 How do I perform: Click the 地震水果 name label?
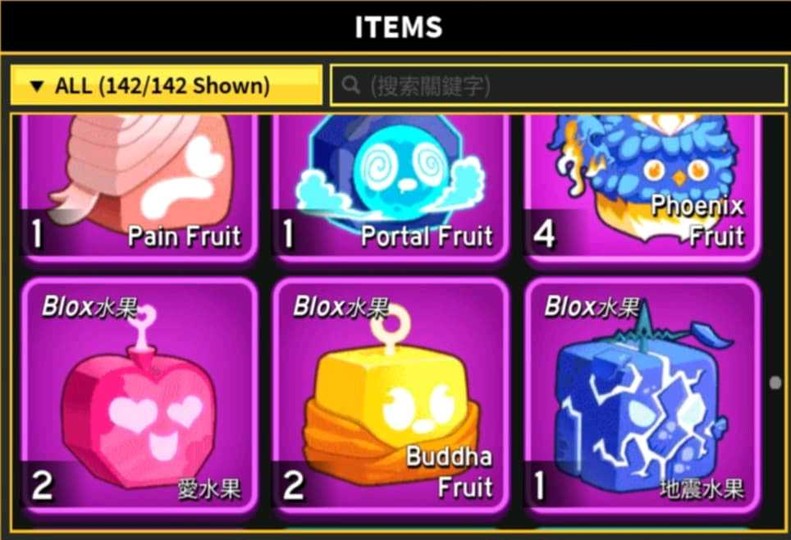(702, 490)
